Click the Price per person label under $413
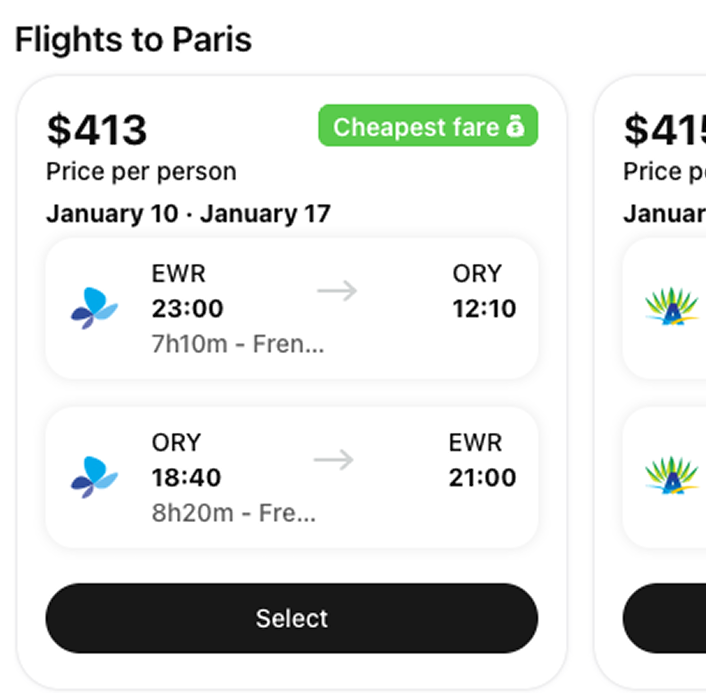This screenshot has width=706, height=693. (141, 172)
